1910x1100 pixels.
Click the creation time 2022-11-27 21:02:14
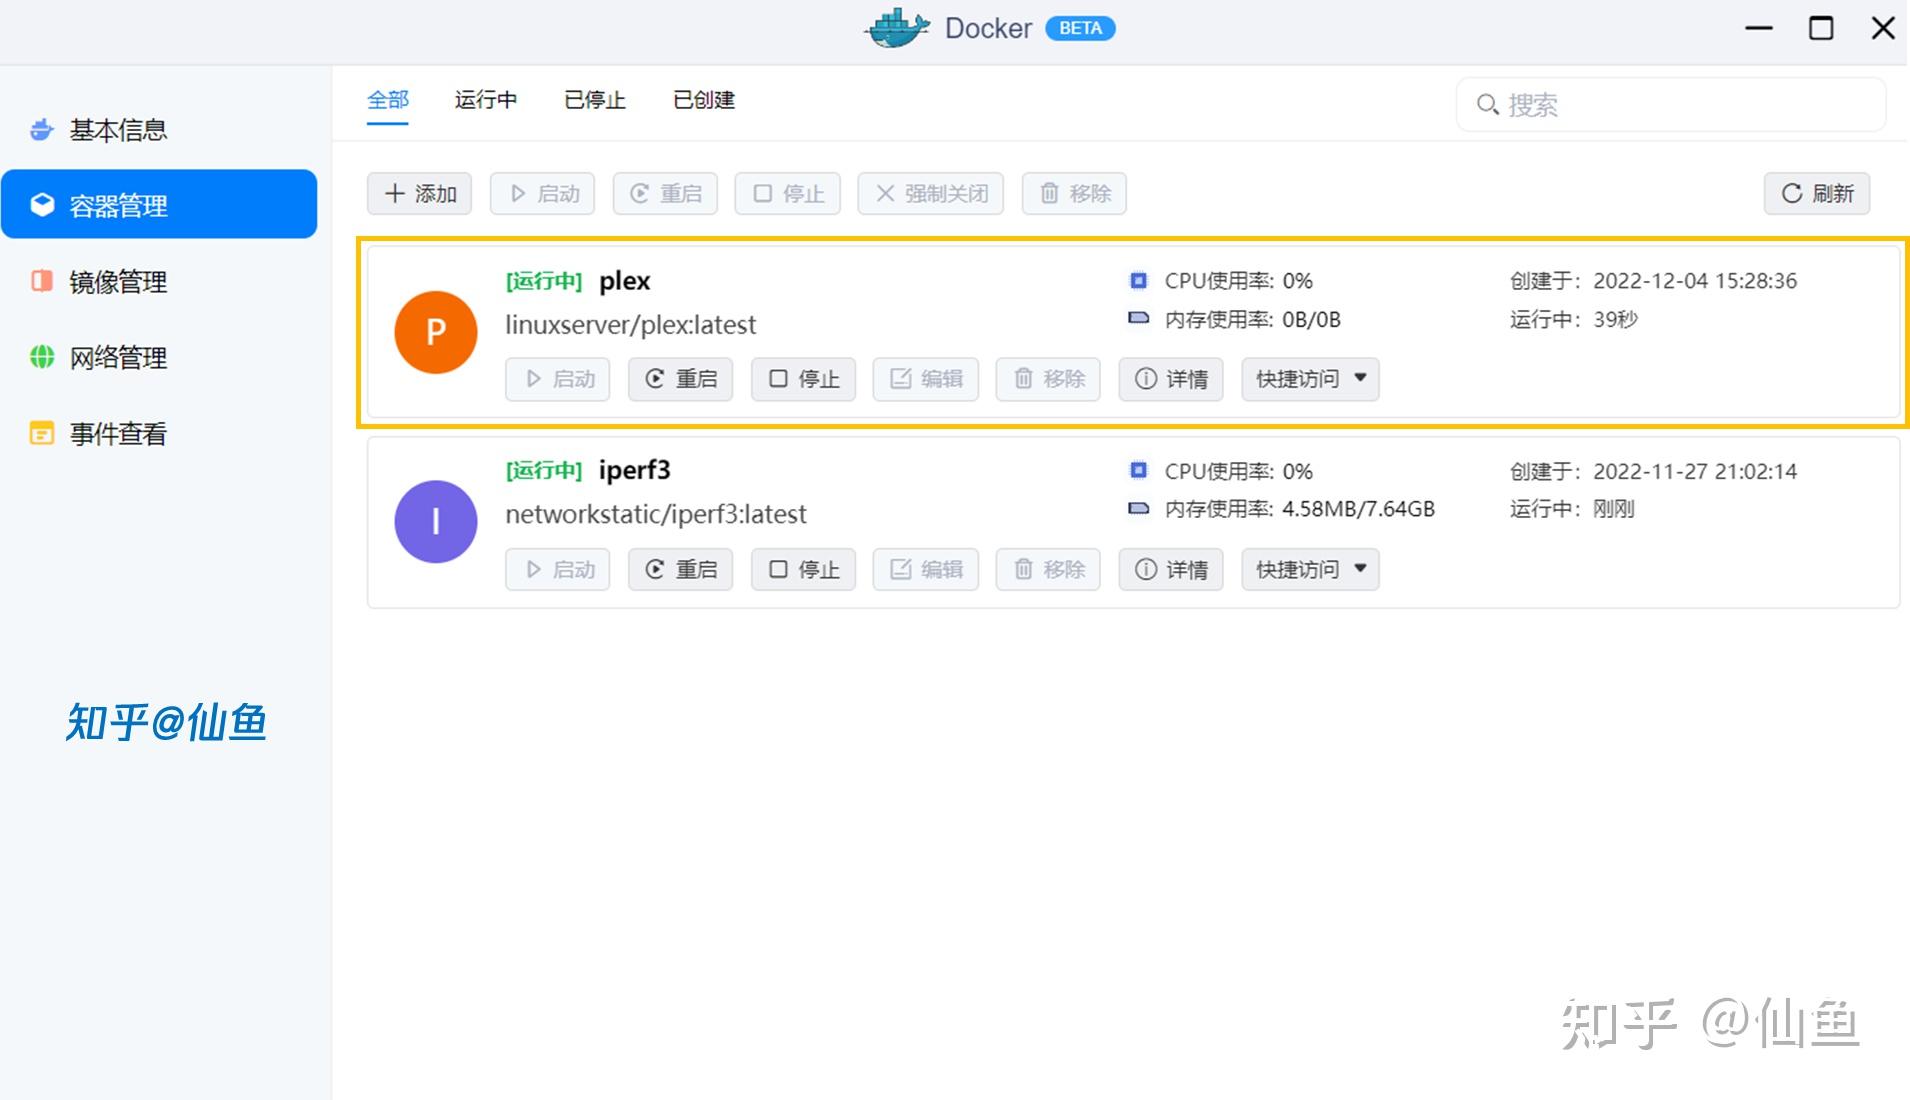point(1695,471)
